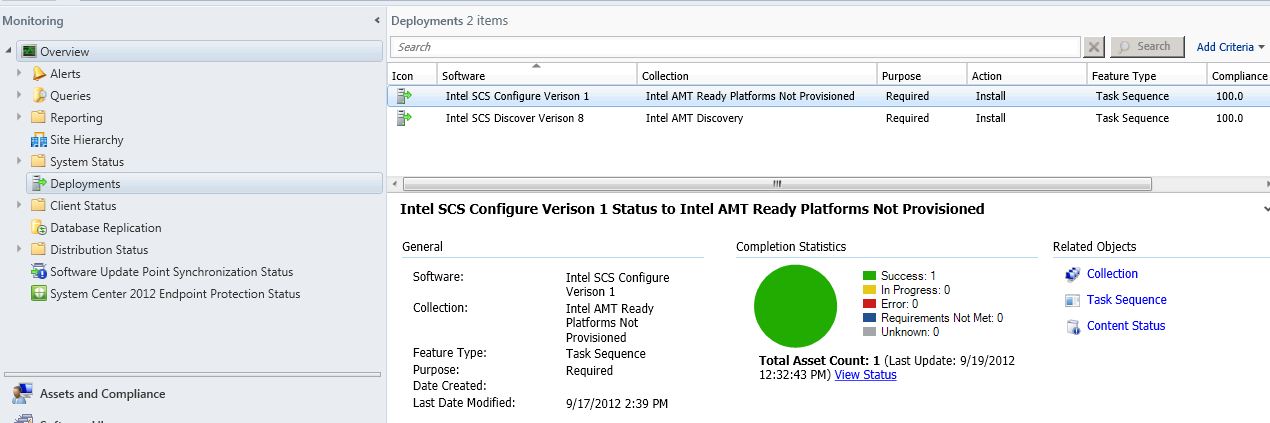Open the View Status link
This screenshot has height=423, width=1270.
(865, 375)
